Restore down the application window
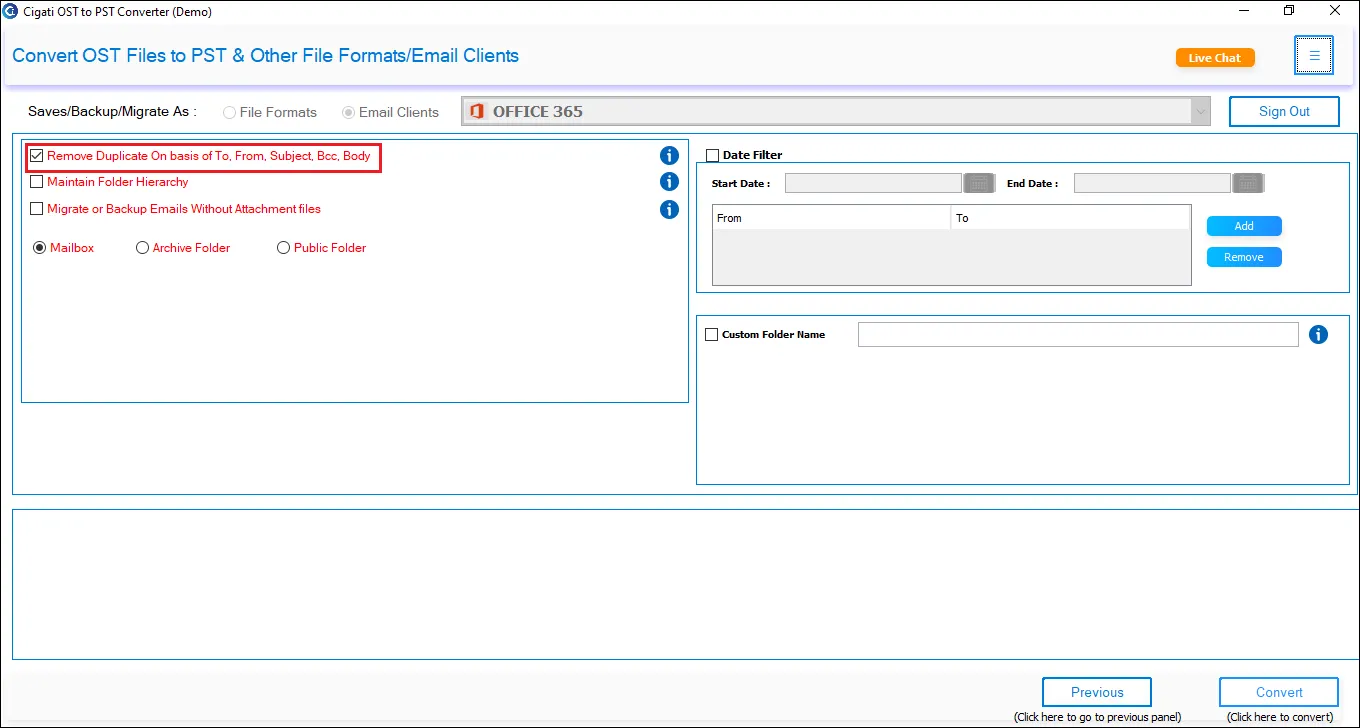1360x728 pixels. coord(1289,11)
